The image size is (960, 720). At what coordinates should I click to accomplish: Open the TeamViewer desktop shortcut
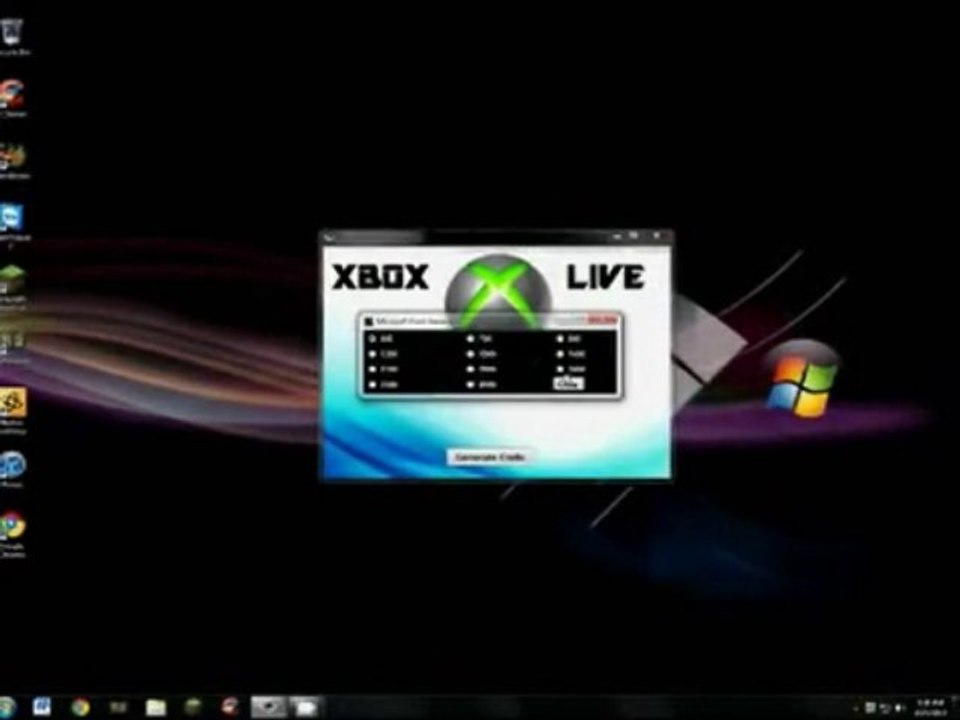click(12, 225)
